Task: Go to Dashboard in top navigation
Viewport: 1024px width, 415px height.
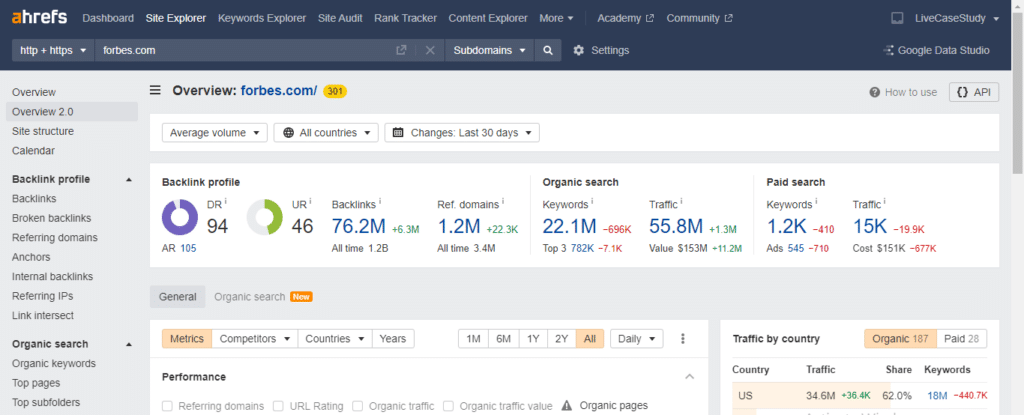Action: pos(108,18)
